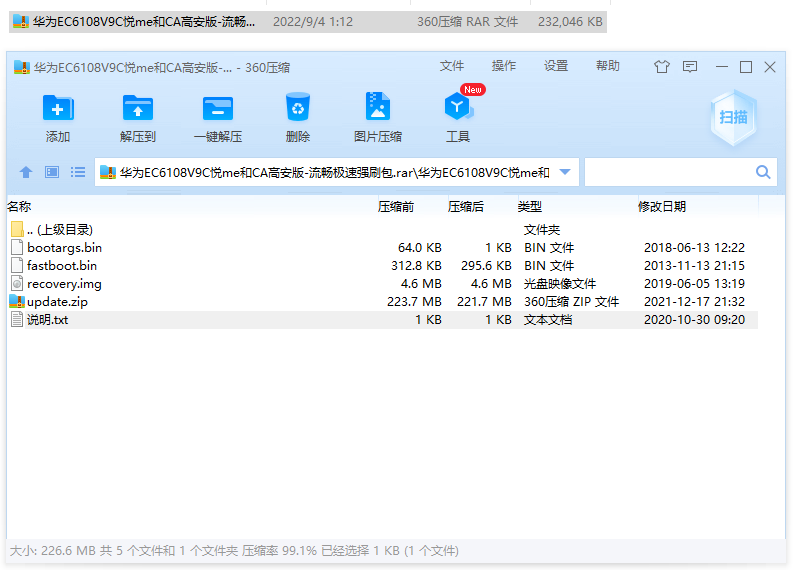Click the 添加 (Add) toolbar icon
795x570 pixels.
[58, 109]
